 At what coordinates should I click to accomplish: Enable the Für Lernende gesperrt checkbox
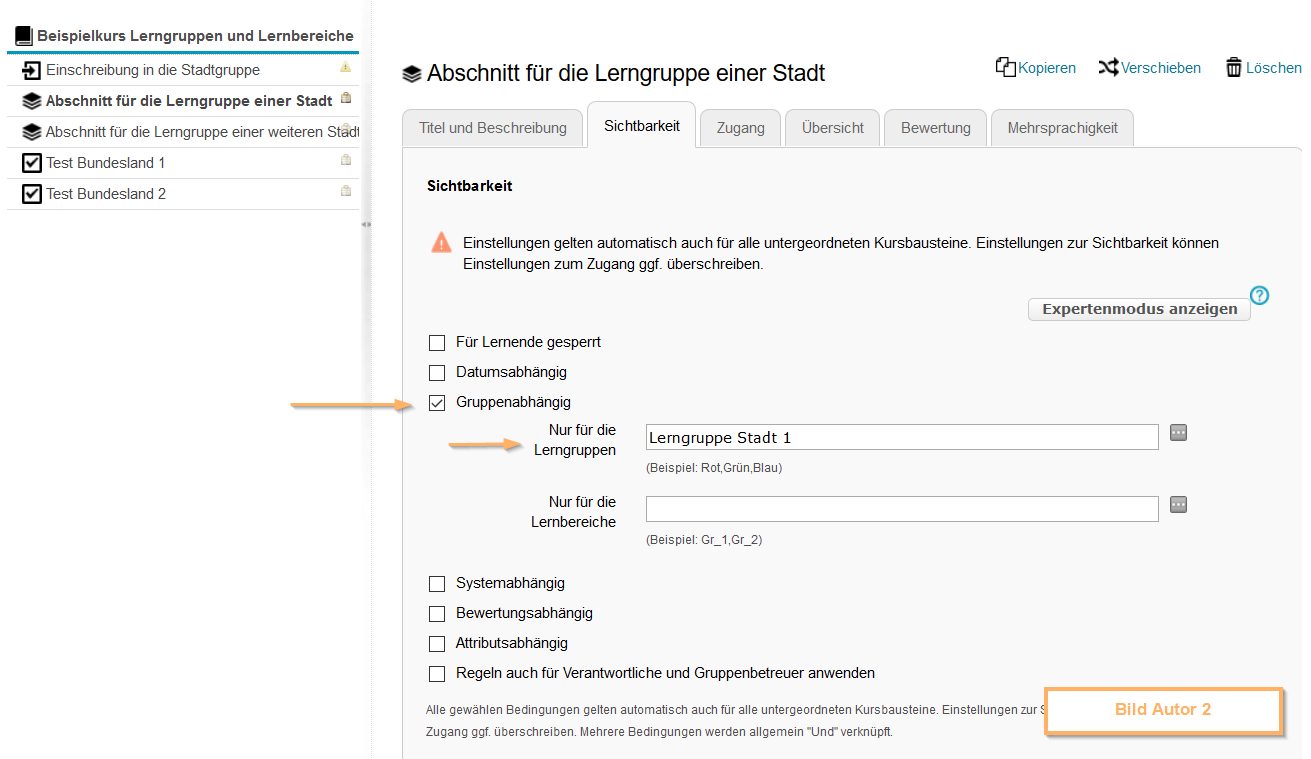coord(437,342)
